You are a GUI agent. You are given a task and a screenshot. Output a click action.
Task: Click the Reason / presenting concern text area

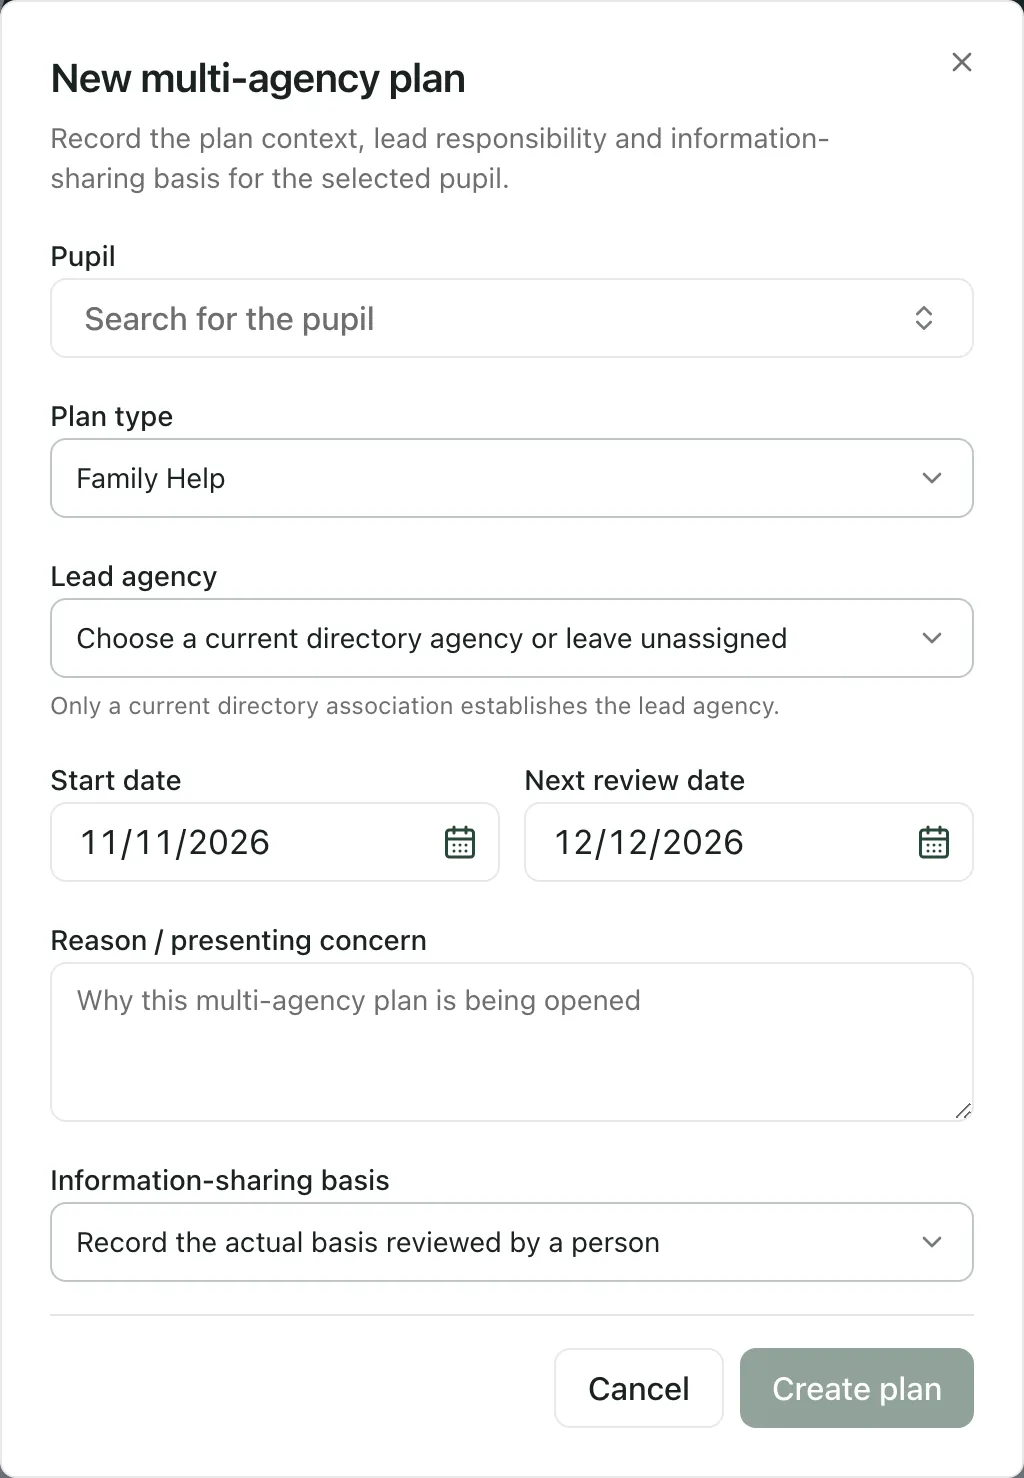[512, 1042]
